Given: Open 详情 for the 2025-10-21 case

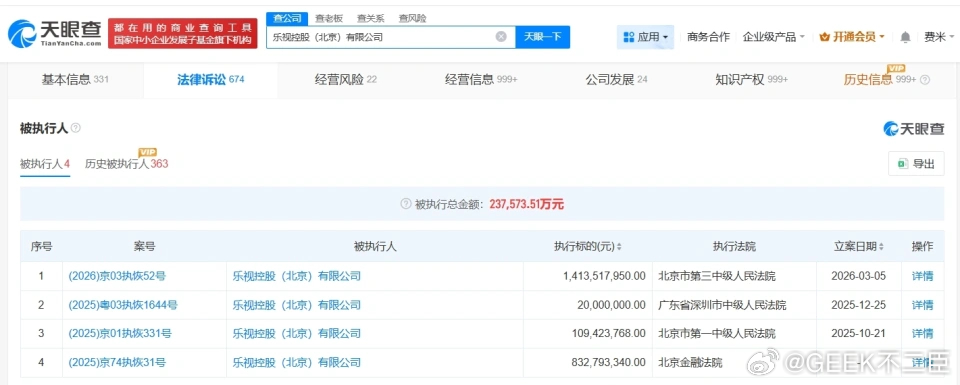Looking at the screenshot, I should tap(923, 334).
